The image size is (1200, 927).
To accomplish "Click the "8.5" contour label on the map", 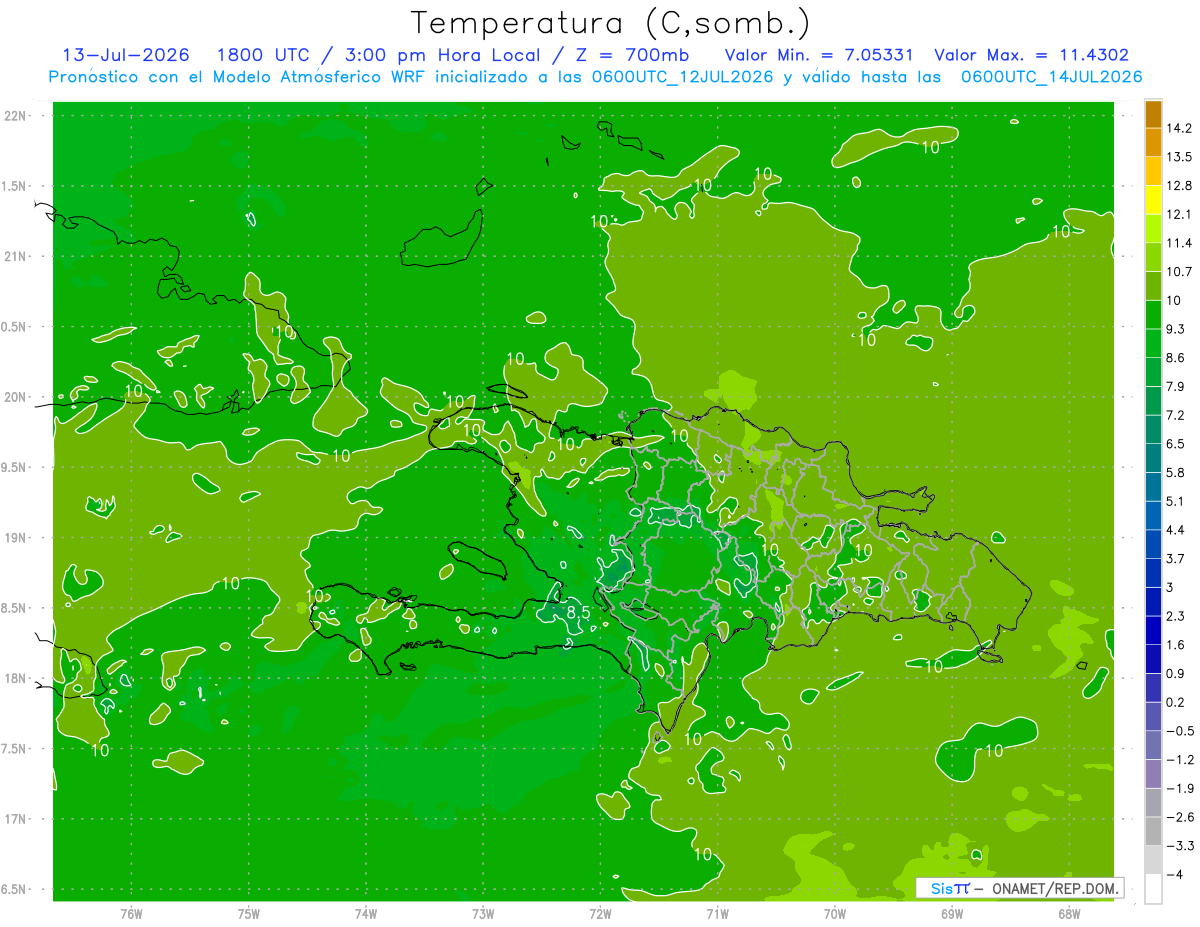I will click(578, 612).
